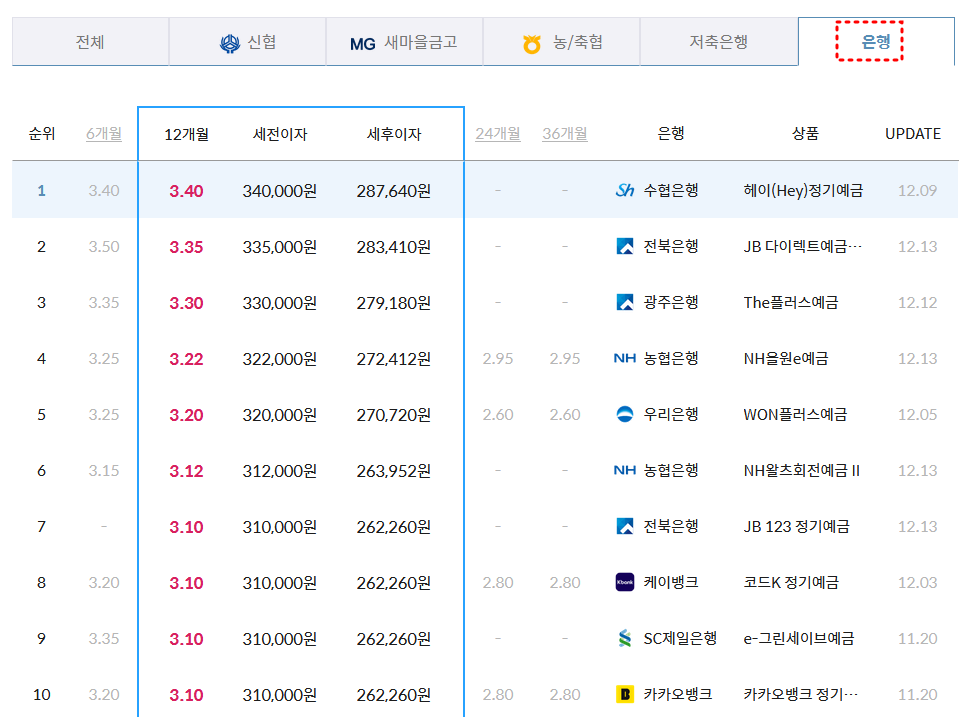Click the 12.05 update date

coord(917,415)
